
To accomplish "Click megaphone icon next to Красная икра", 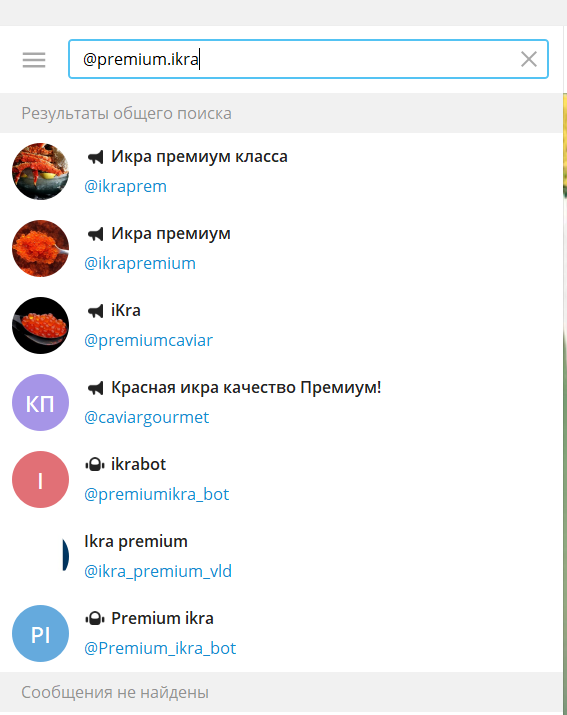I will [95, 388].
